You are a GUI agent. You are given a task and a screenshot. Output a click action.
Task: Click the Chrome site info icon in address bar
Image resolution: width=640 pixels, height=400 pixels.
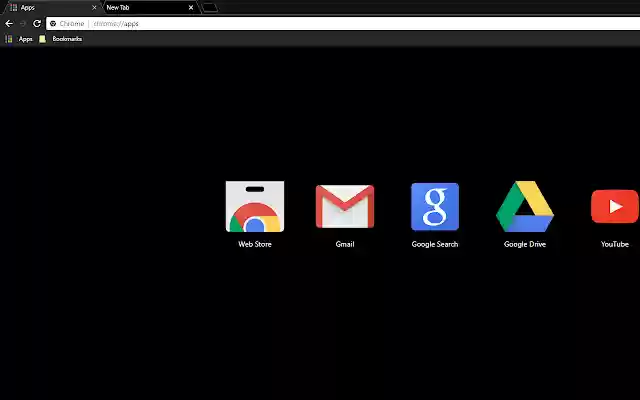[53, 24]
